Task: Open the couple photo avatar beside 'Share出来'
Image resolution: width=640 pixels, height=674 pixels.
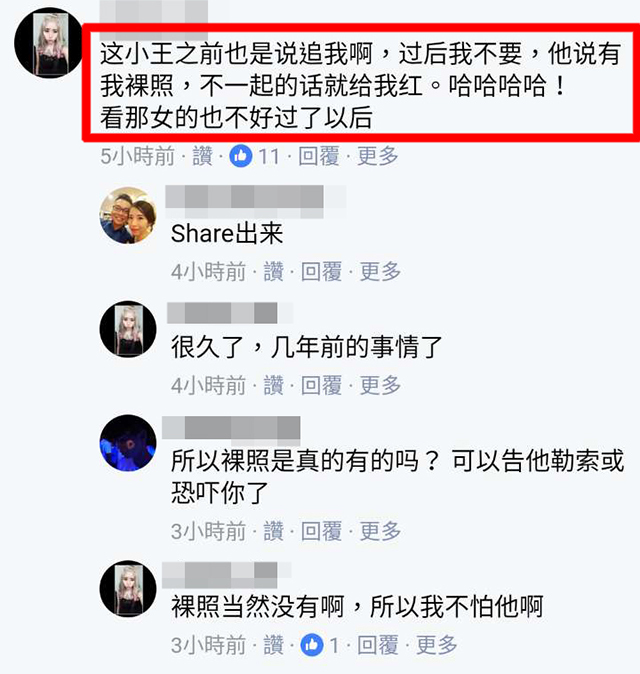Action: click(x=128, y=215)
